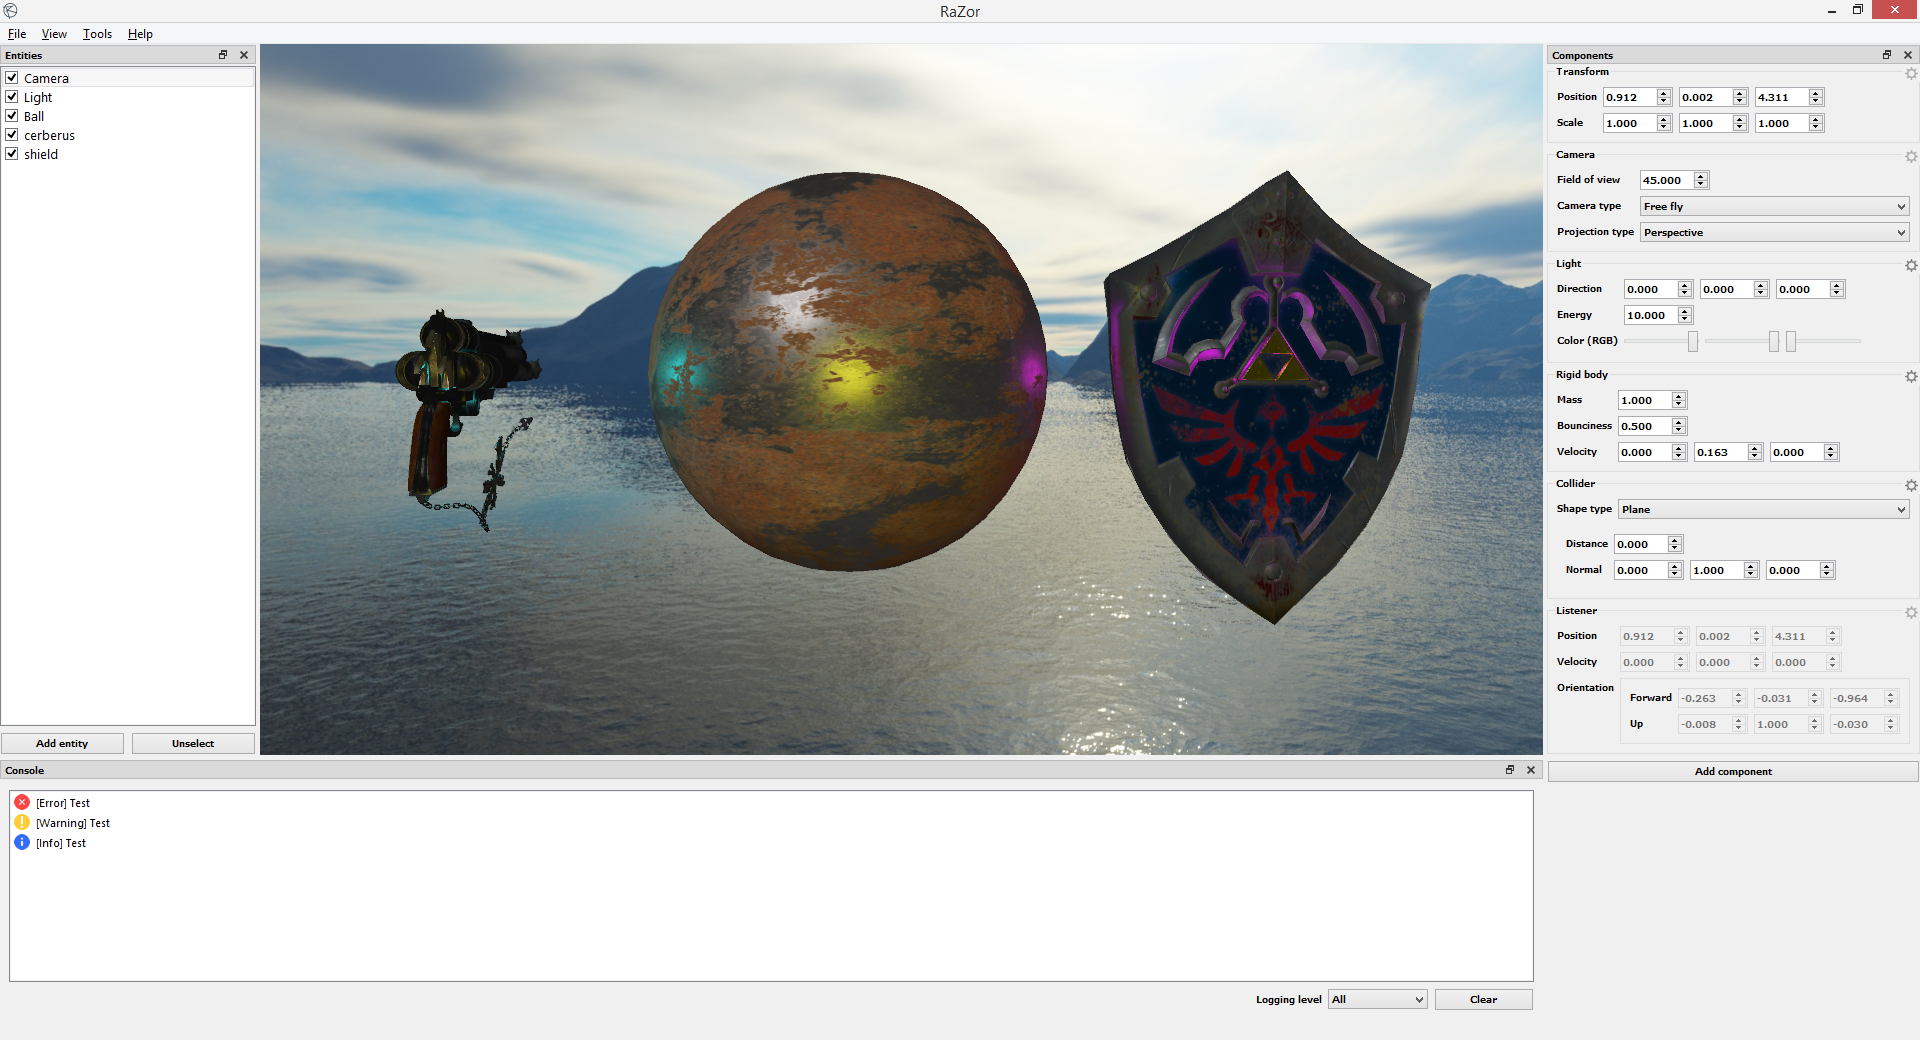The height and width of the screenshot is (1040, 1920).
Task: Select the Ball entity in the list
Action: [128, 116]
